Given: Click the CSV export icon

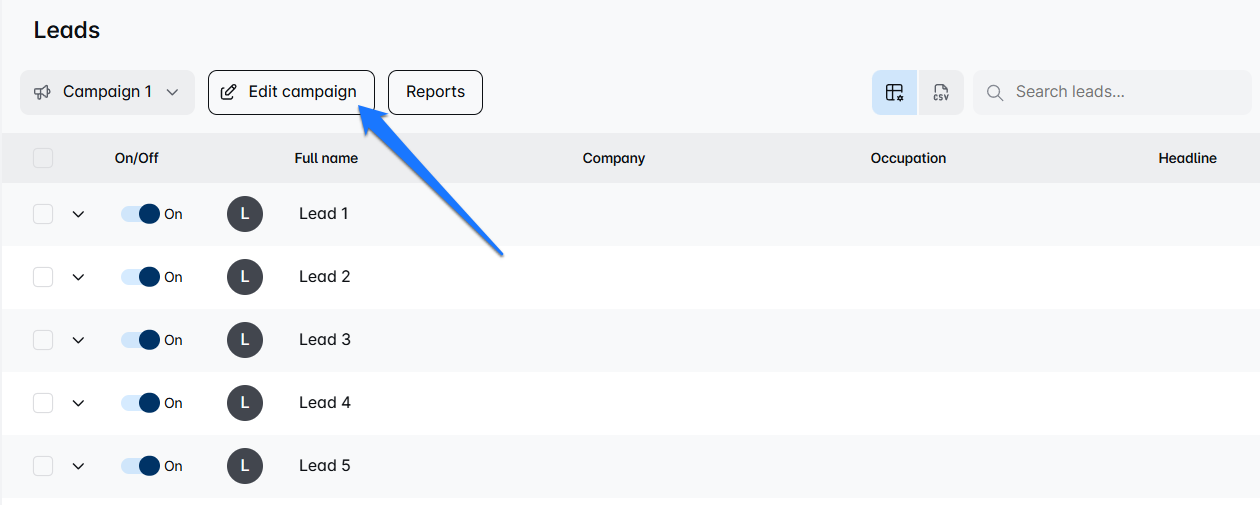Looking at the screenshot, I should (940, 93).
